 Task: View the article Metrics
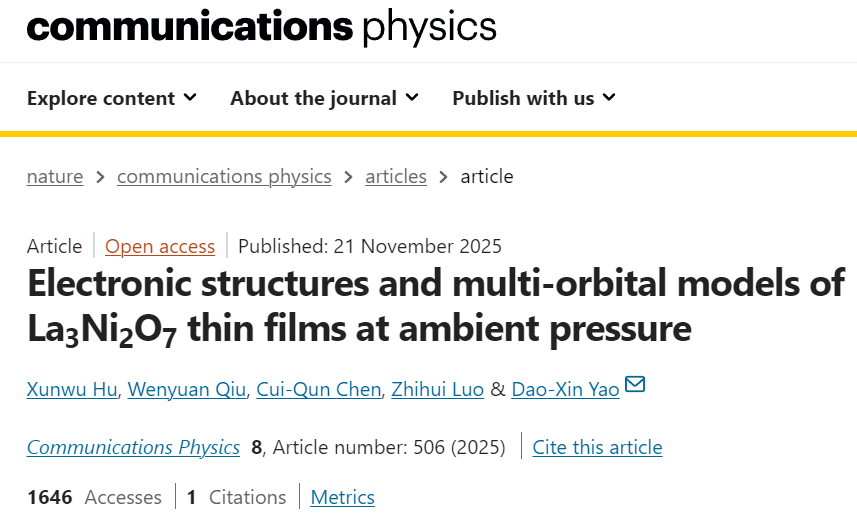click(x=343, y=497)
